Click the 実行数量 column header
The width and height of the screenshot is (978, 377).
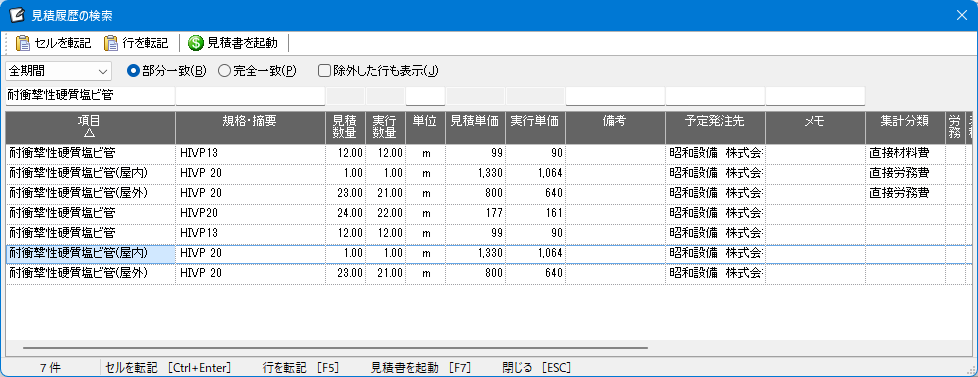(x=385, y=127)
